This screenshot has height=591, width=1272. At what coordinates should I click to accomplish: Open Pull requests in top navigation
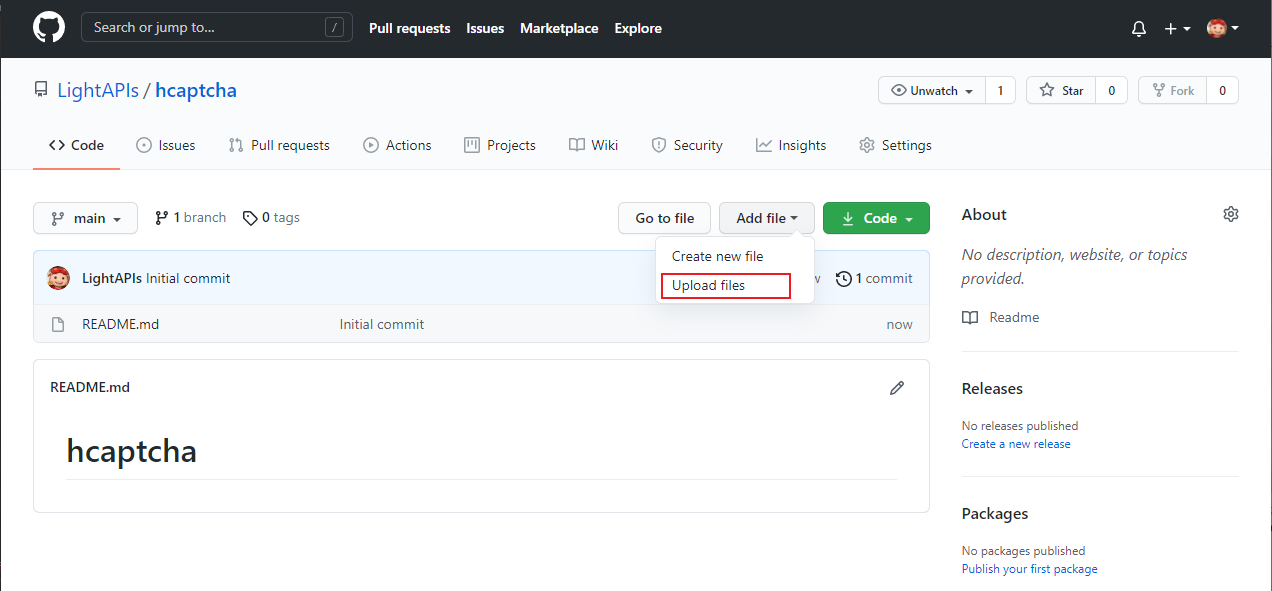click(x=410, y=29)
